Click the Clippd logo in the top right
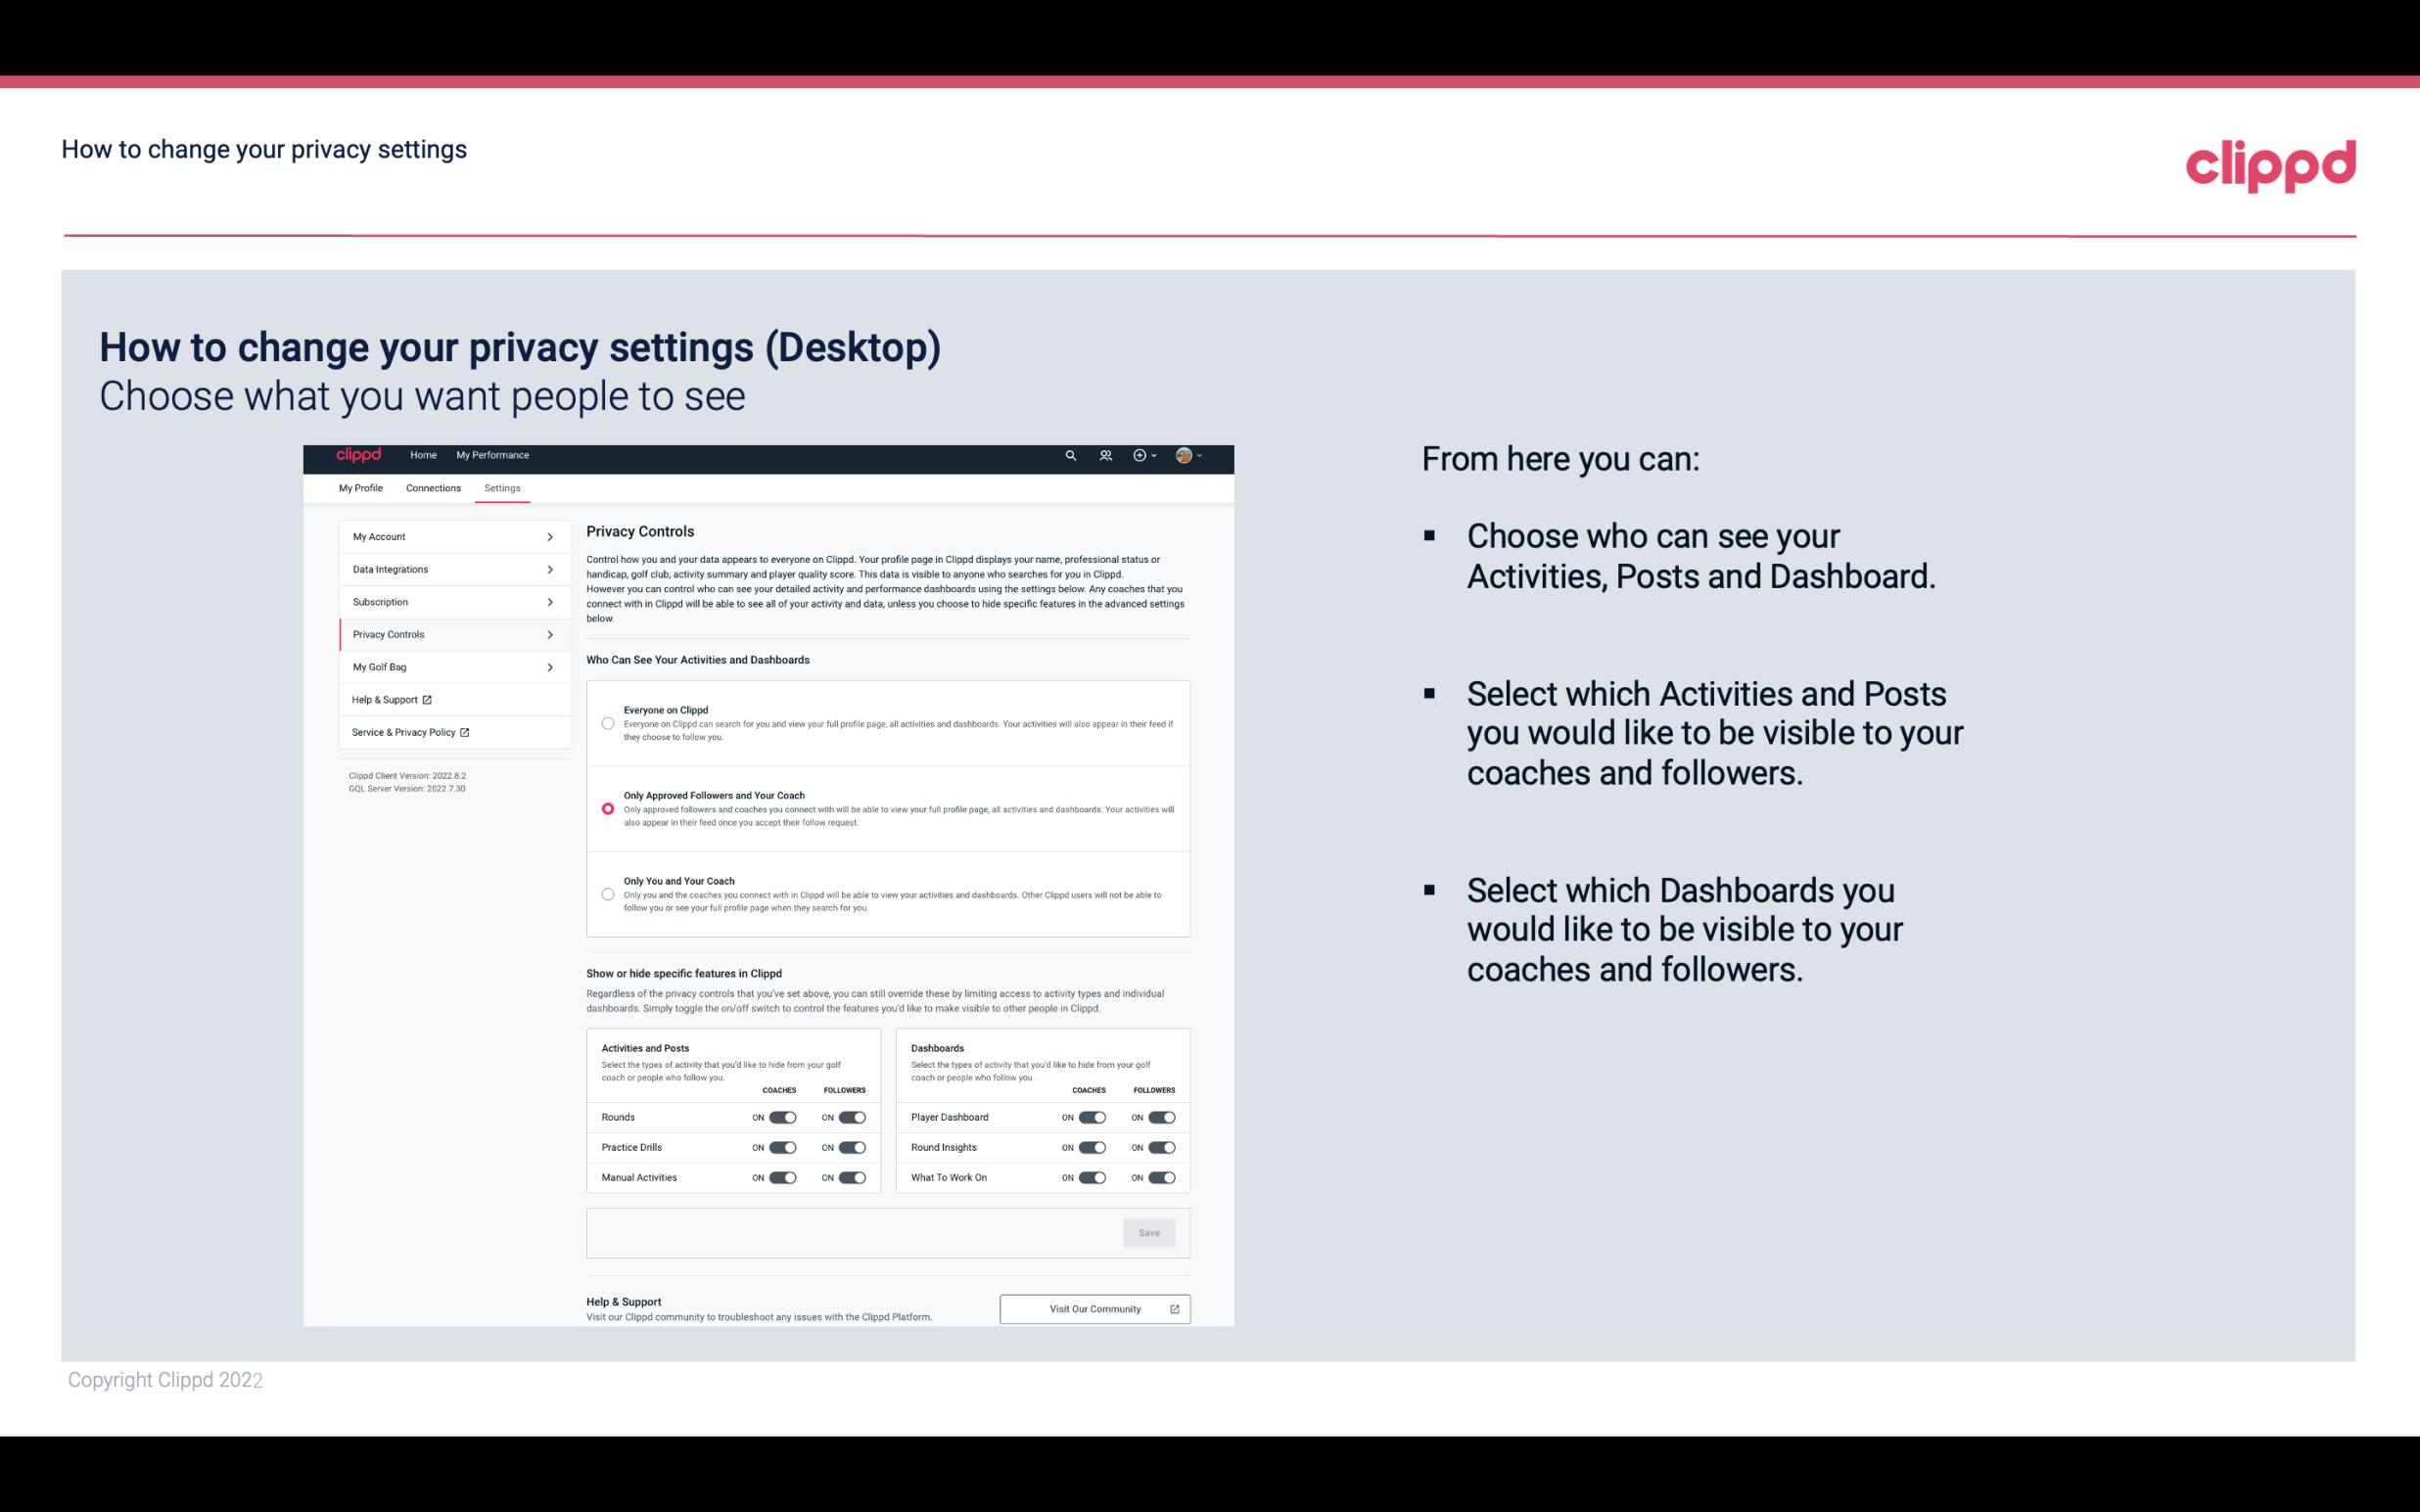 (x=2266, y=163)
